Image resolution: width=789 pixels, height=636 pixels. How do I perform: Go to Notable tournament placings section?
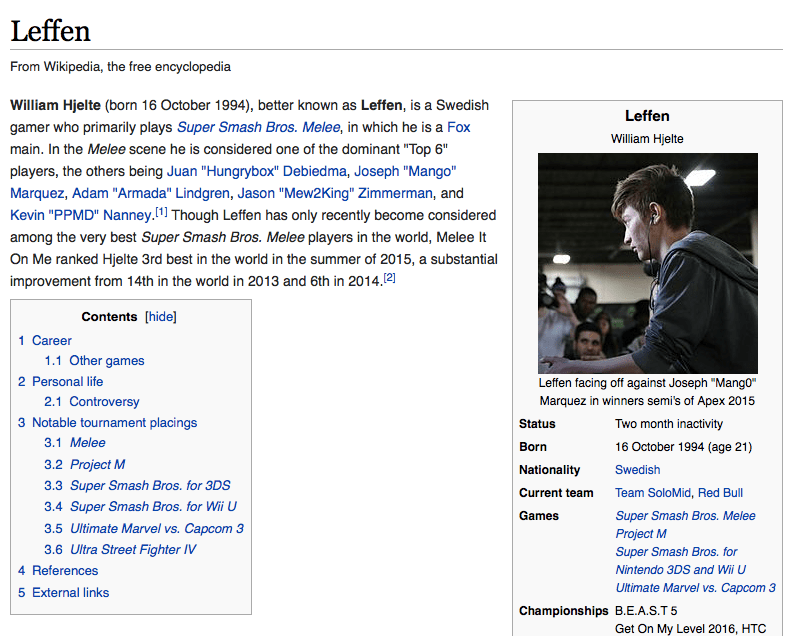point(114,422)
